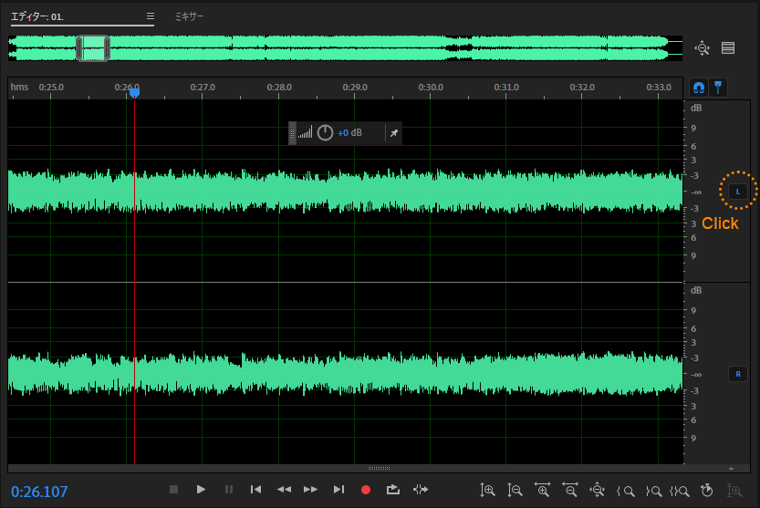760x508 pixels.
Task: Click the greyed zoom icon at toolbar end
Action: (735, 490)
